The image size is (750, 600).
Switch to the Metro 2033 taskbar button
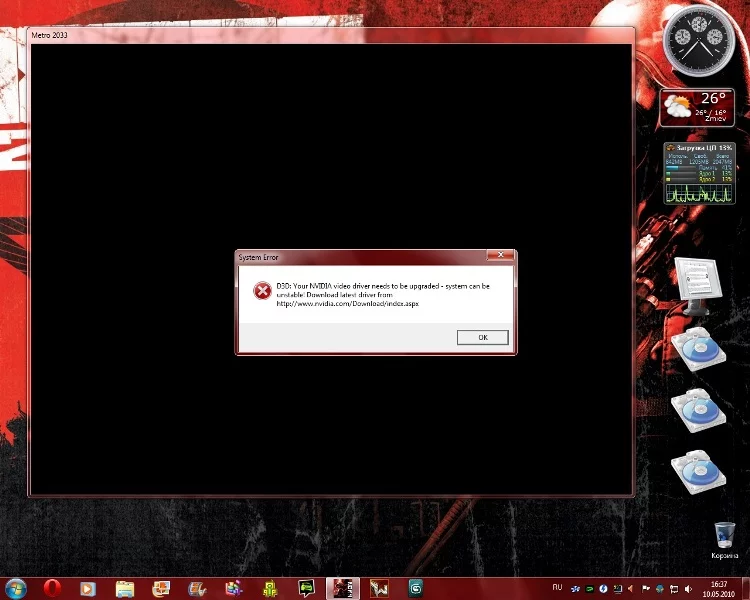342,589
